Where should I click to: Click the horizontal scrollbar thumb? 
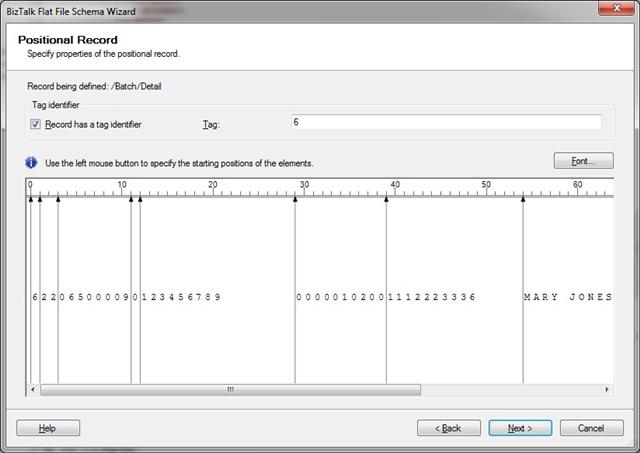click(x=231, y=390)
